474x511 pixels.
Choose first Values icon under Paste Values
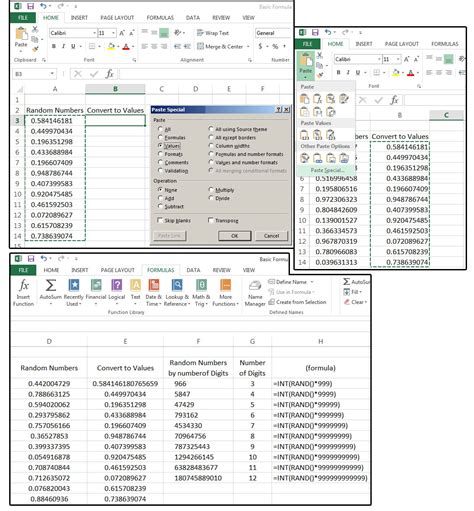(x=304, y=135)
